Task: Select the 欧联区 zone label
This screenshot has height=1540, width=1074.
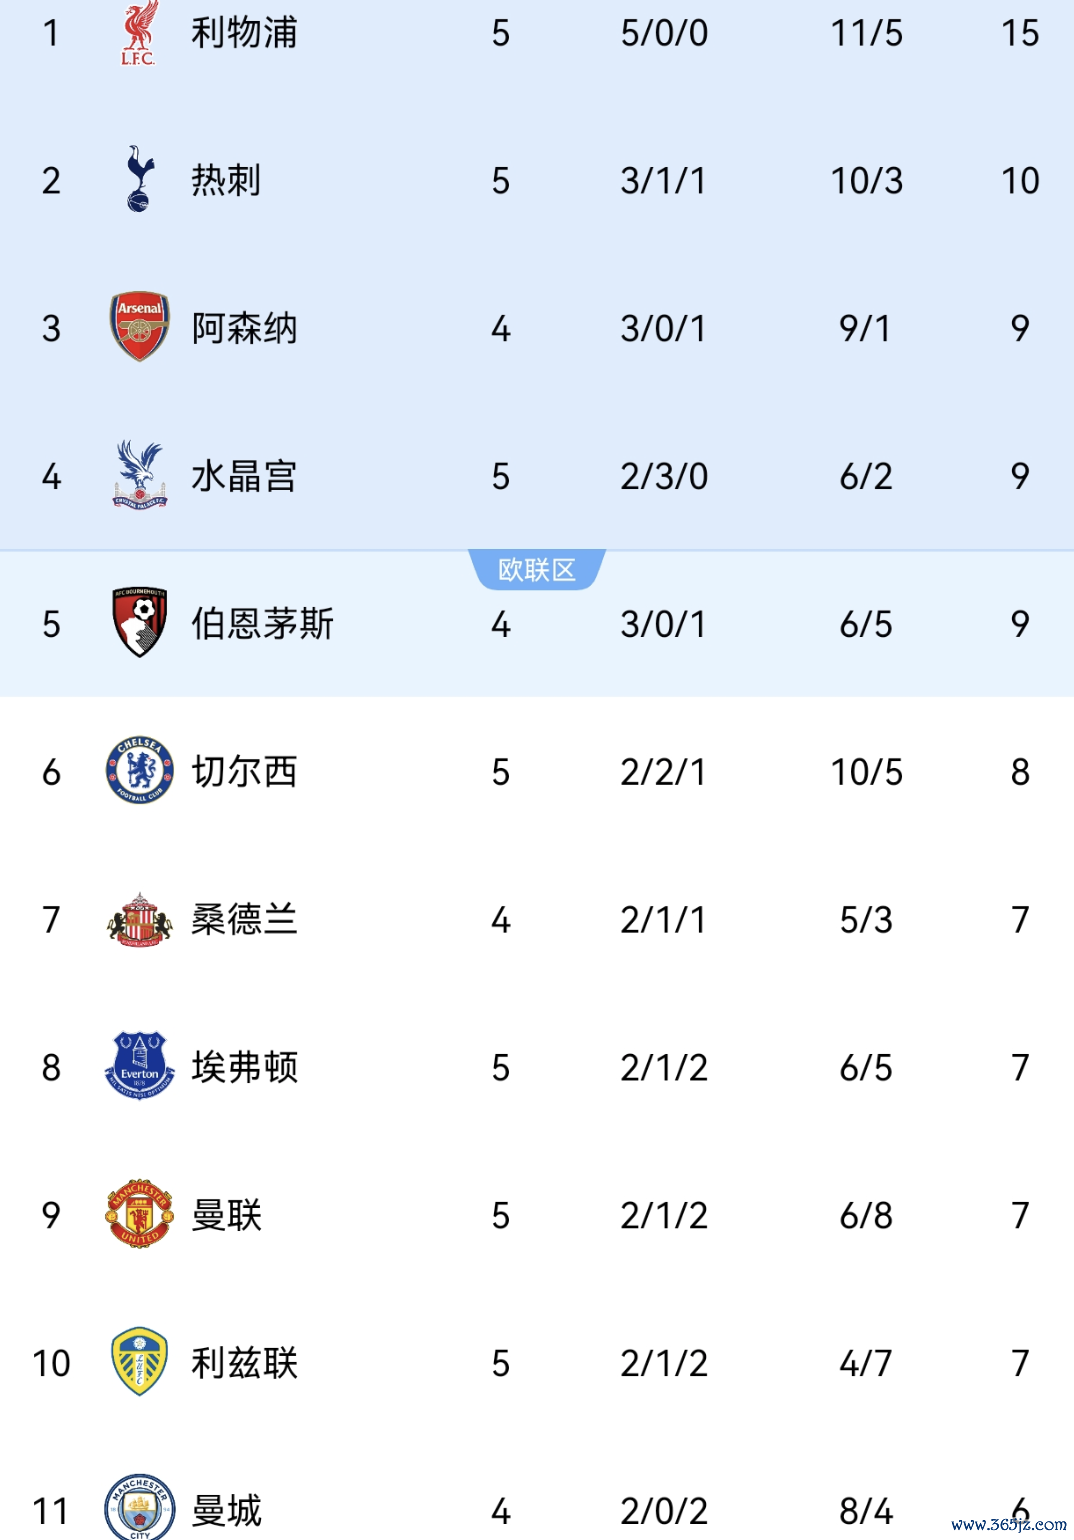Action: (x=537, y=570)
